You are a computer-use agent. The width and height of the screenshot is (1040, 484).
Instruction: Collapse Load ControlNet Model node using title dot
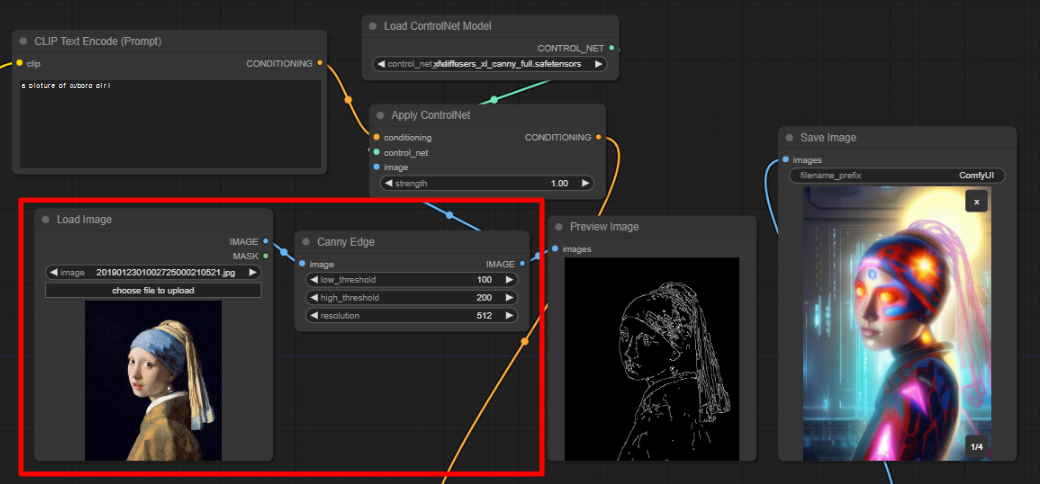click(373, 26)
